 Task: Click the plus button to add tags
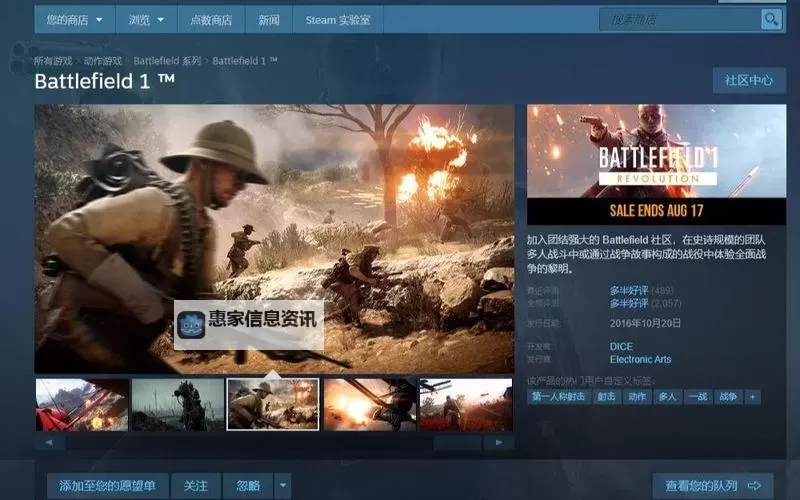click(753, 396)
